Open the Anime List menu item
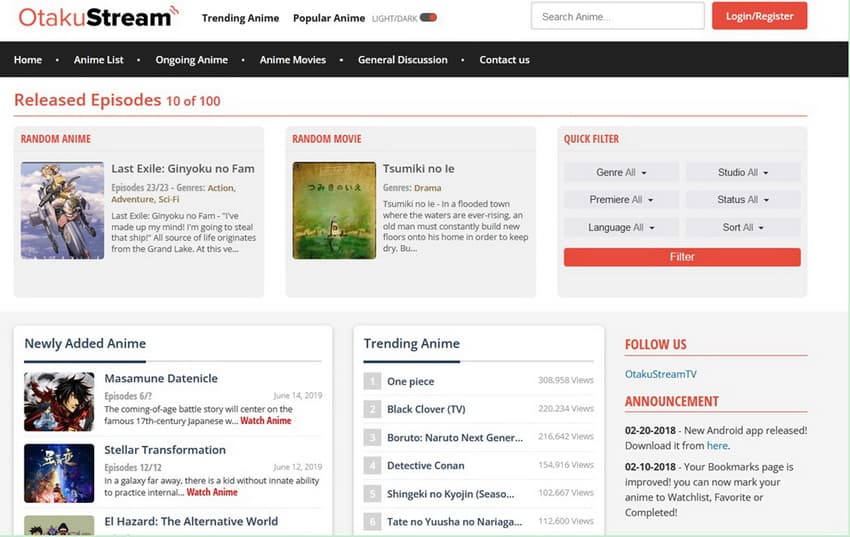This screenshot has width=850, height=537. [98, 60]
